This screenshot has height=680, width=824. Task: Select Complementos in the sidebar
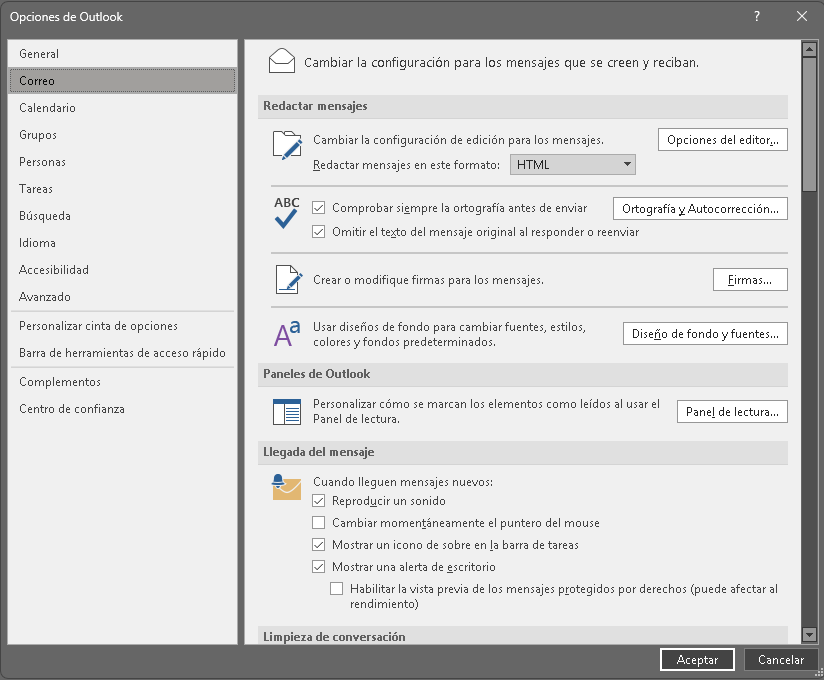pyautogui.click(x=122, y=382)
